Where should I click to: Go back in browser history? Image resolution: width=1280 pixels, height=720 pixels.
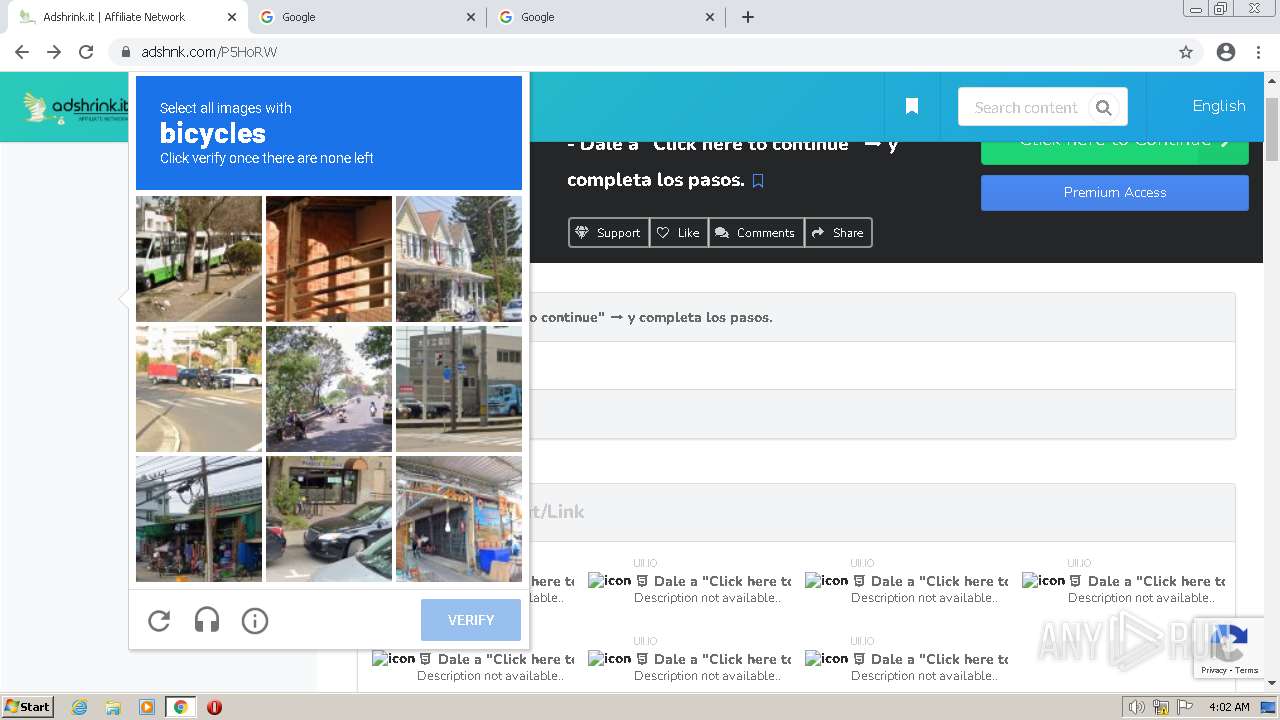point(22,52)
